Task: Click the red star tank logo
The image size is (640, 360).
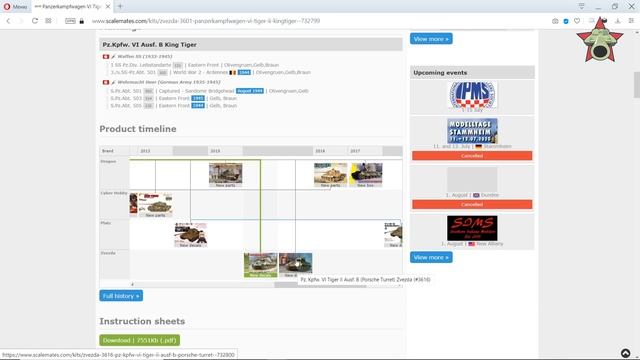Action: 600,40
